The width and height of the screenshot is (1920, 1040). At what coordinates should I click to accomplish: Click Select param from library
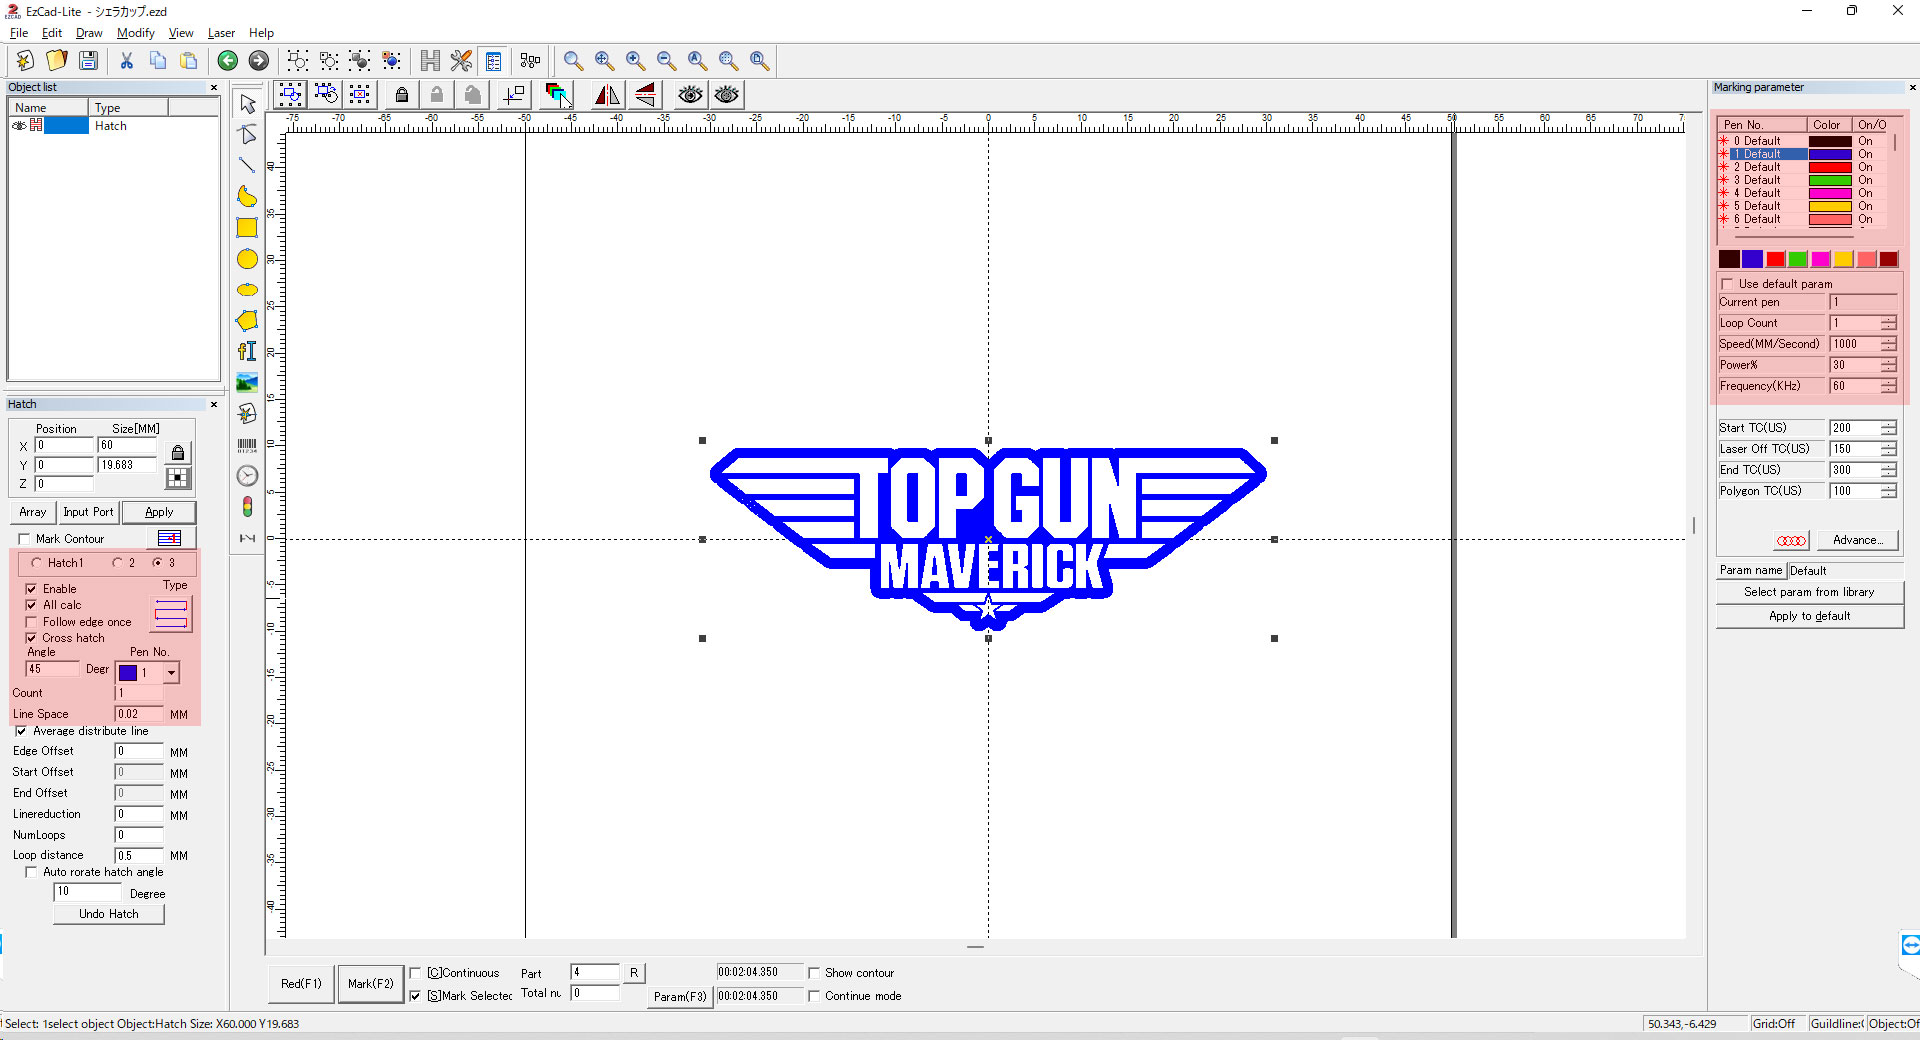(x=1809, y=592)
